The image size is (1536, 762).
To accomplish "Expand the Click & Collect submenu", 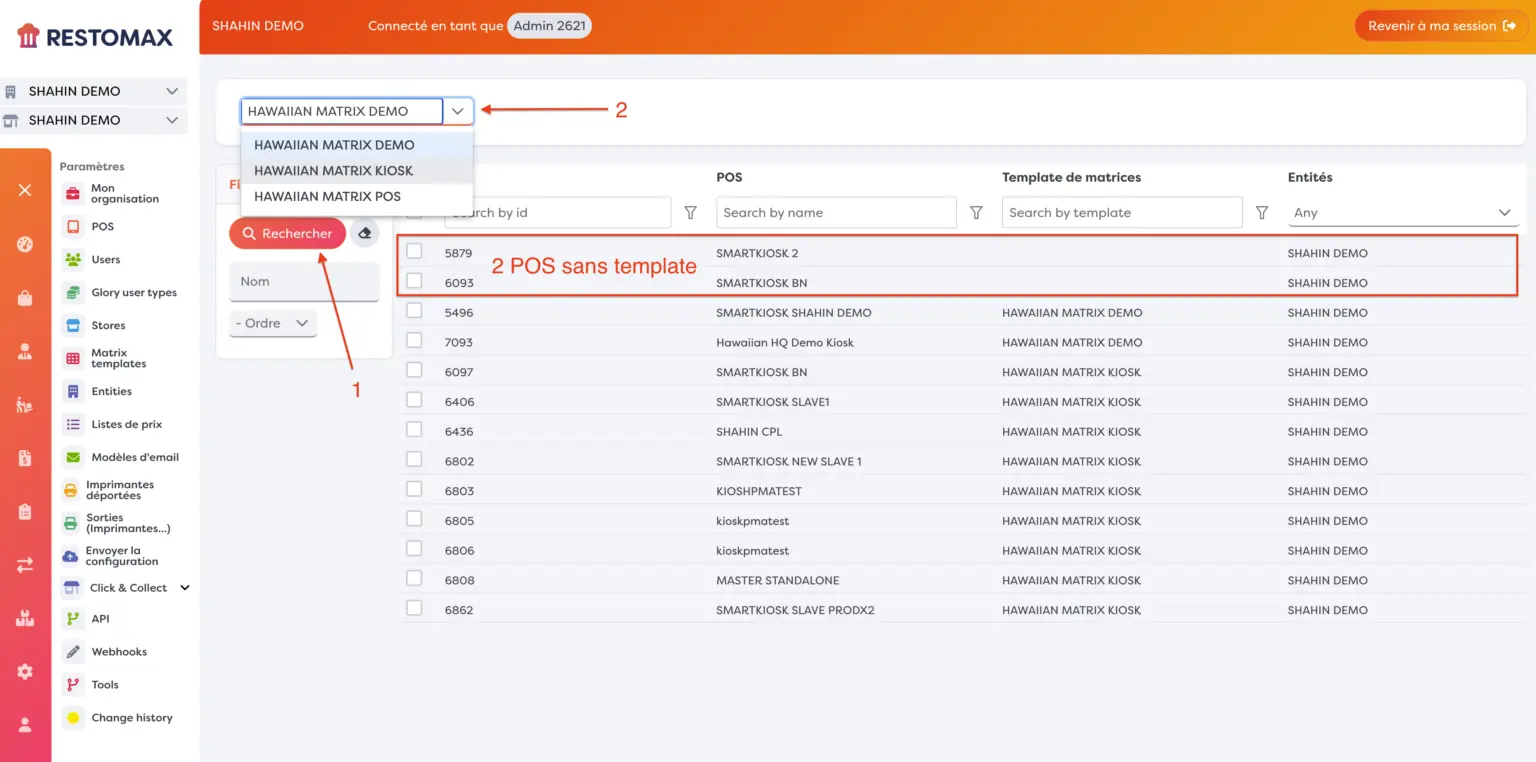I will click(184, 588).
